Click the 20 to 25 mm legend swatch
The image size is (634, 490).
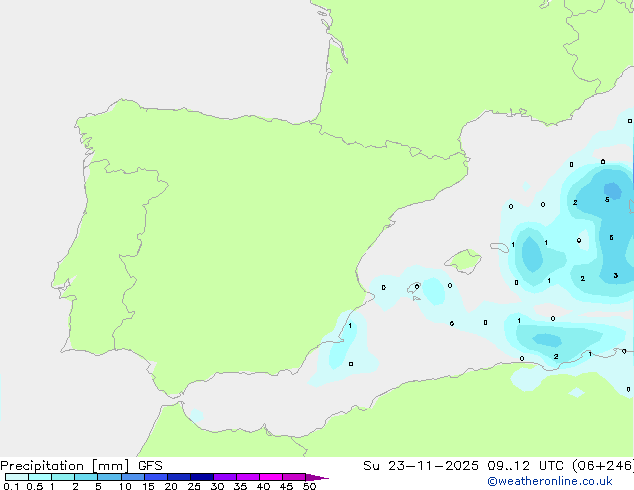coord(179,477)
